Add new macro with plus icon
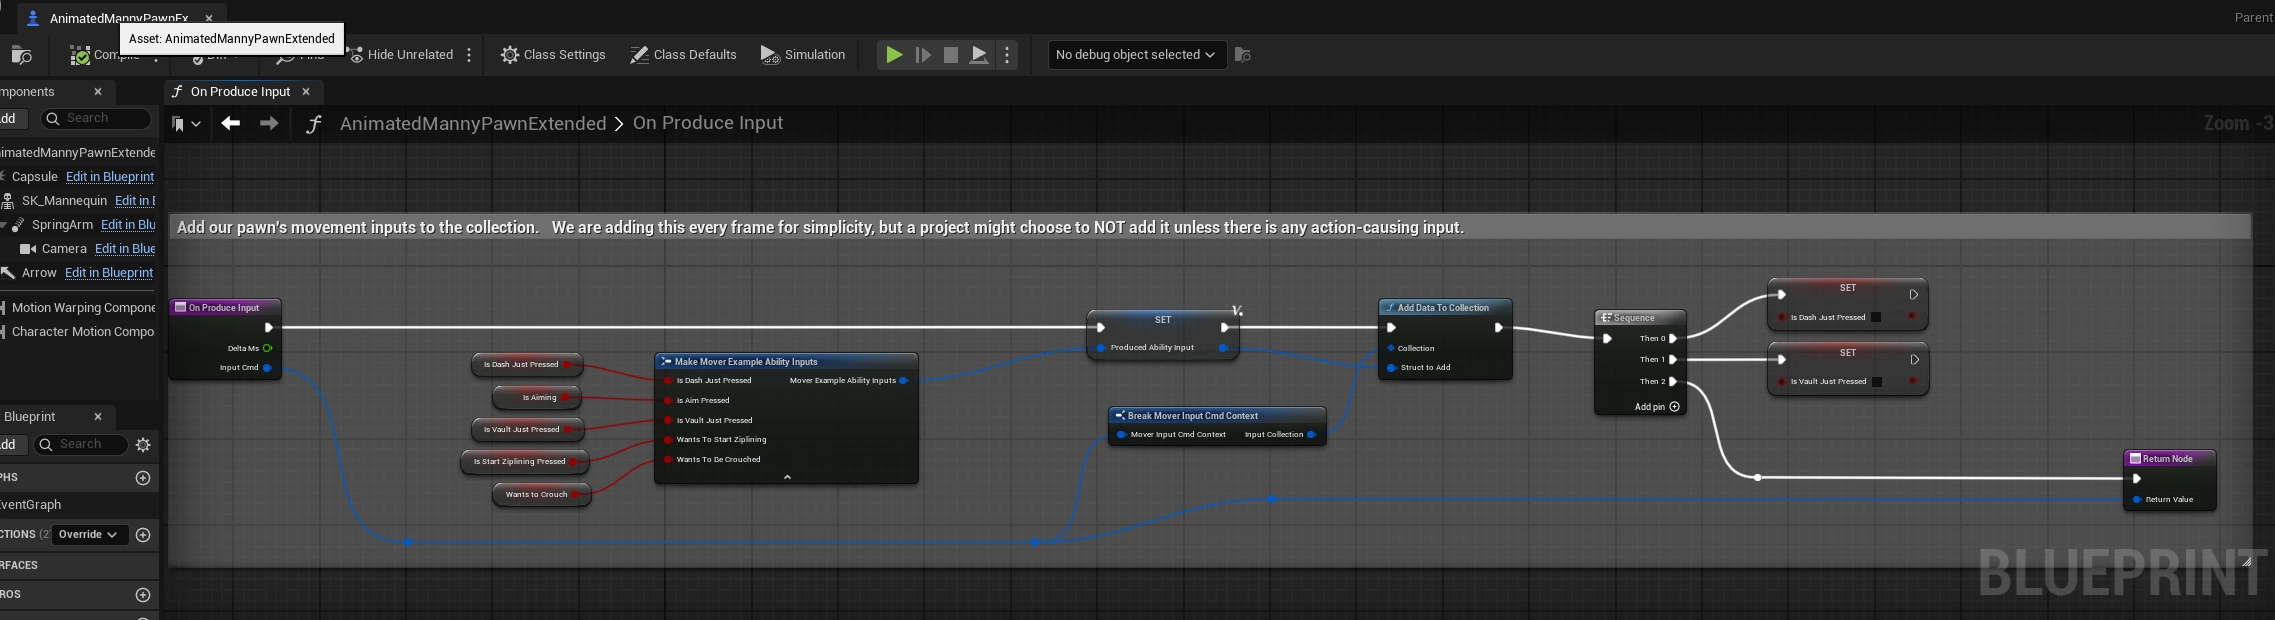Viewport: 2275px width, 620px height. [x=143, y=595]
